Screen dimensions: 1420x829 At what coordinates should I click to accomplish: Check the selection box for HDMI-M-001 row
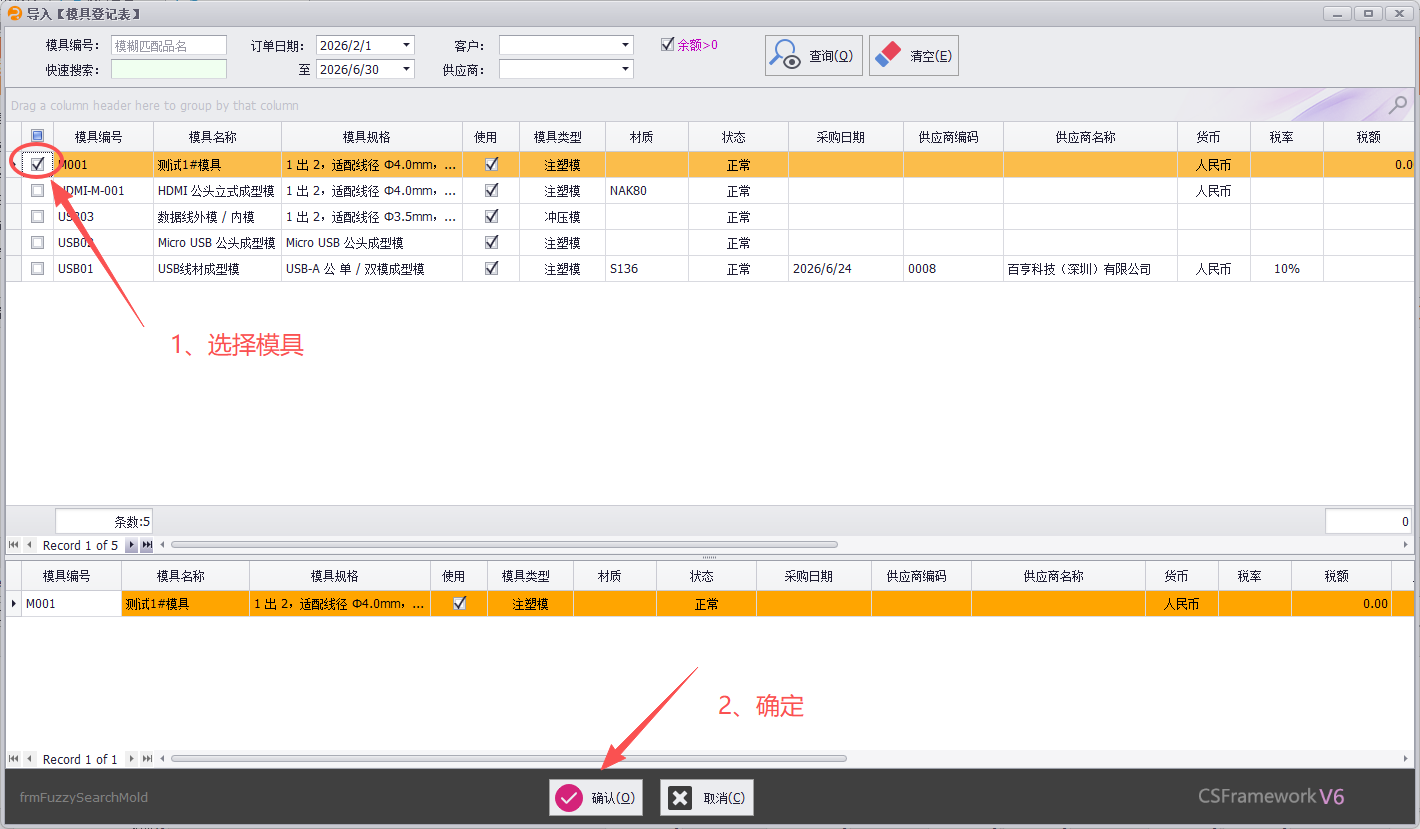[x=37, y=190]
